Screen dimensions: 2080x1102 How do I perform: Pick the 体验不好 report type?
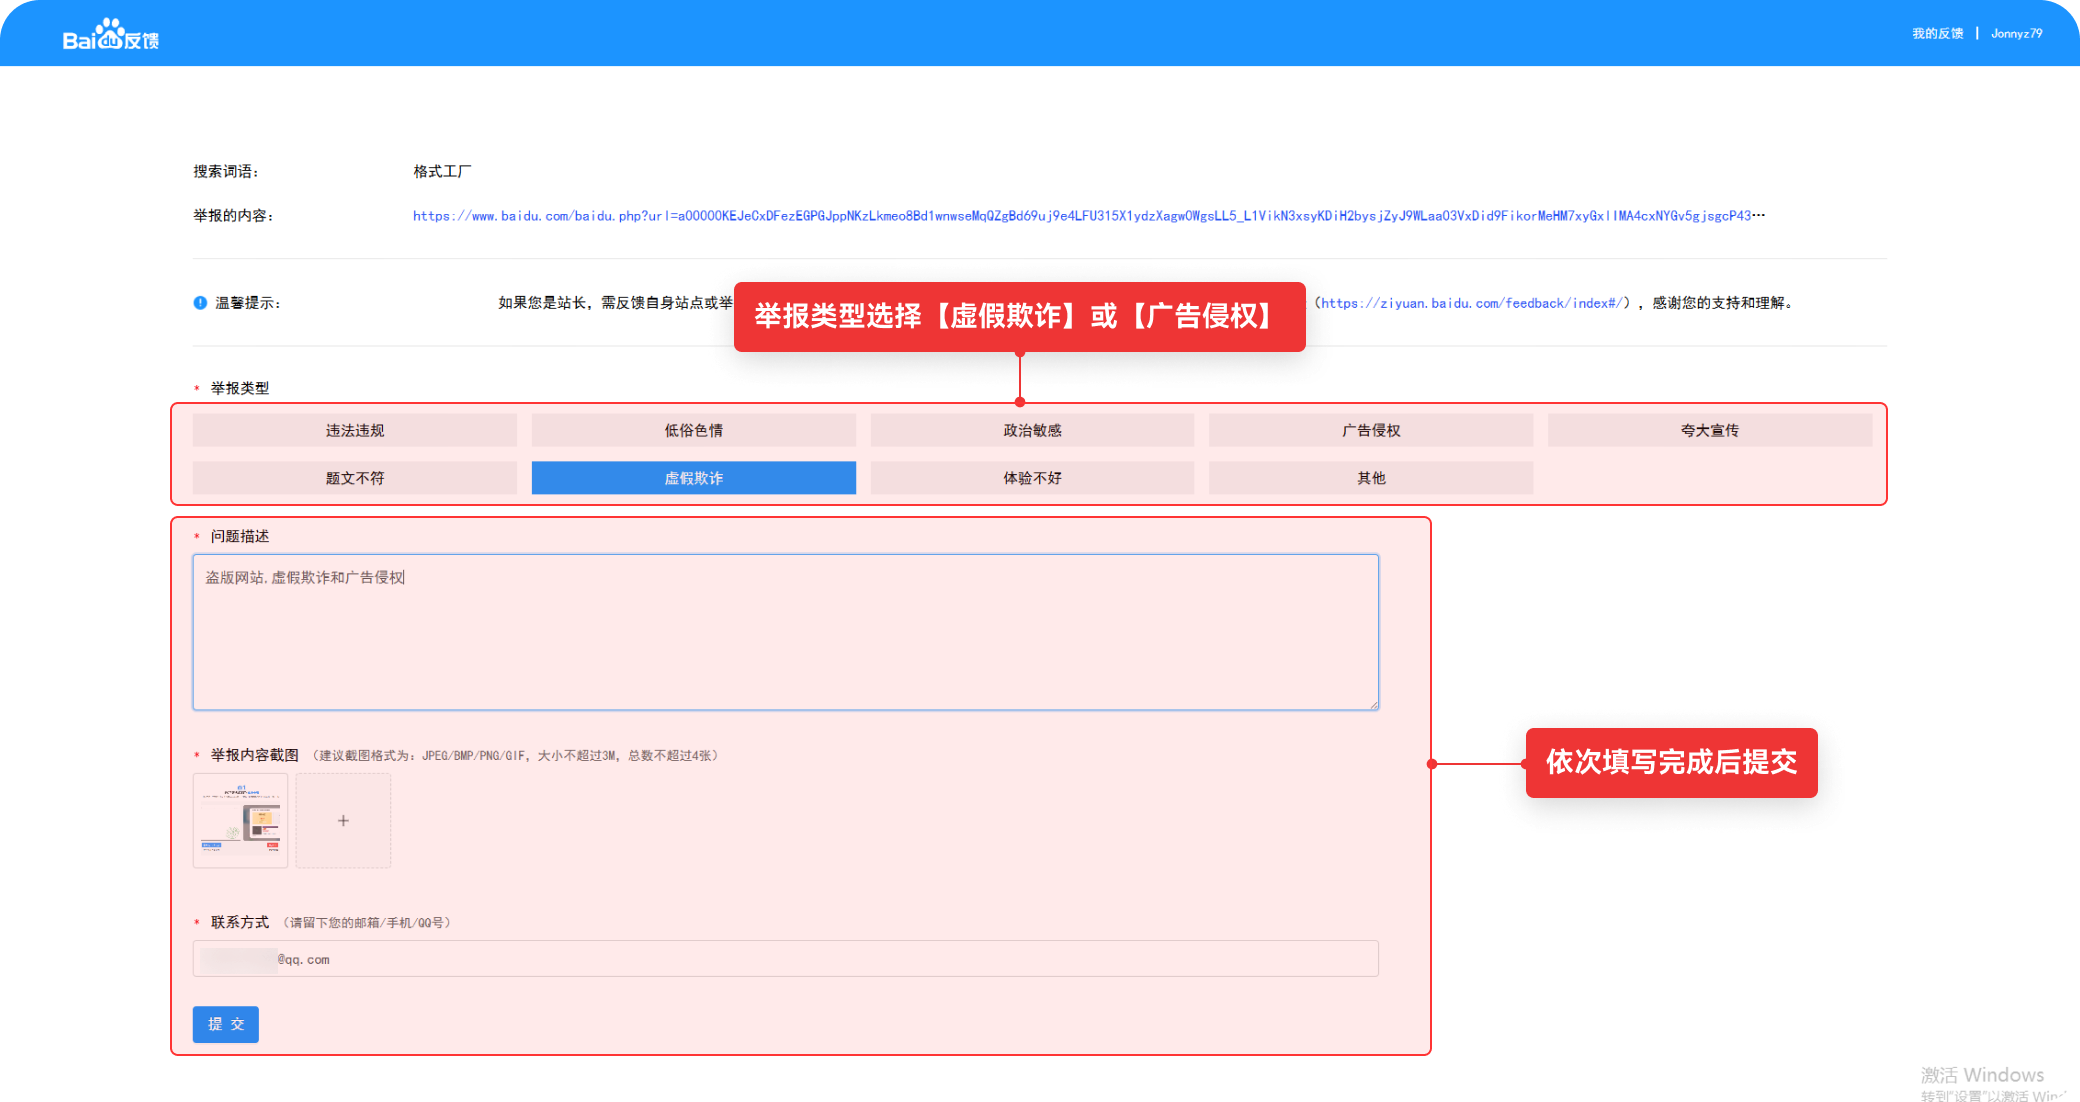tap(1032, 478)
